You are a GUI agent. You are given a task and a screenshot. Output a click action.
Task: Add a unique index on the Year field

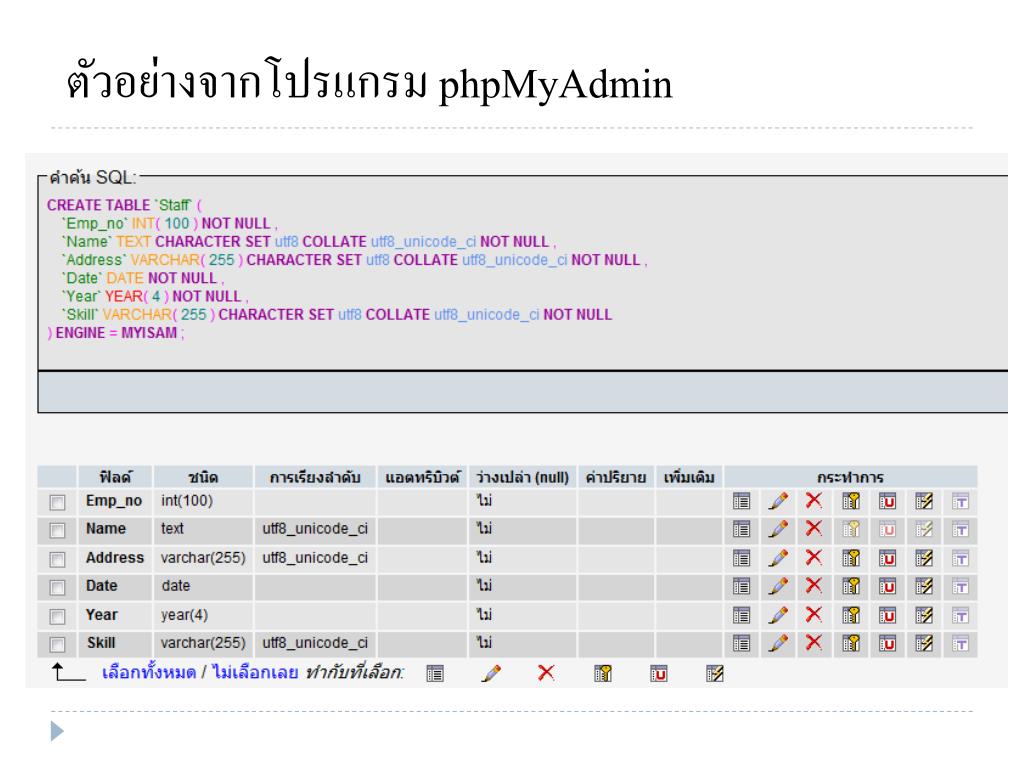(888, 615)
